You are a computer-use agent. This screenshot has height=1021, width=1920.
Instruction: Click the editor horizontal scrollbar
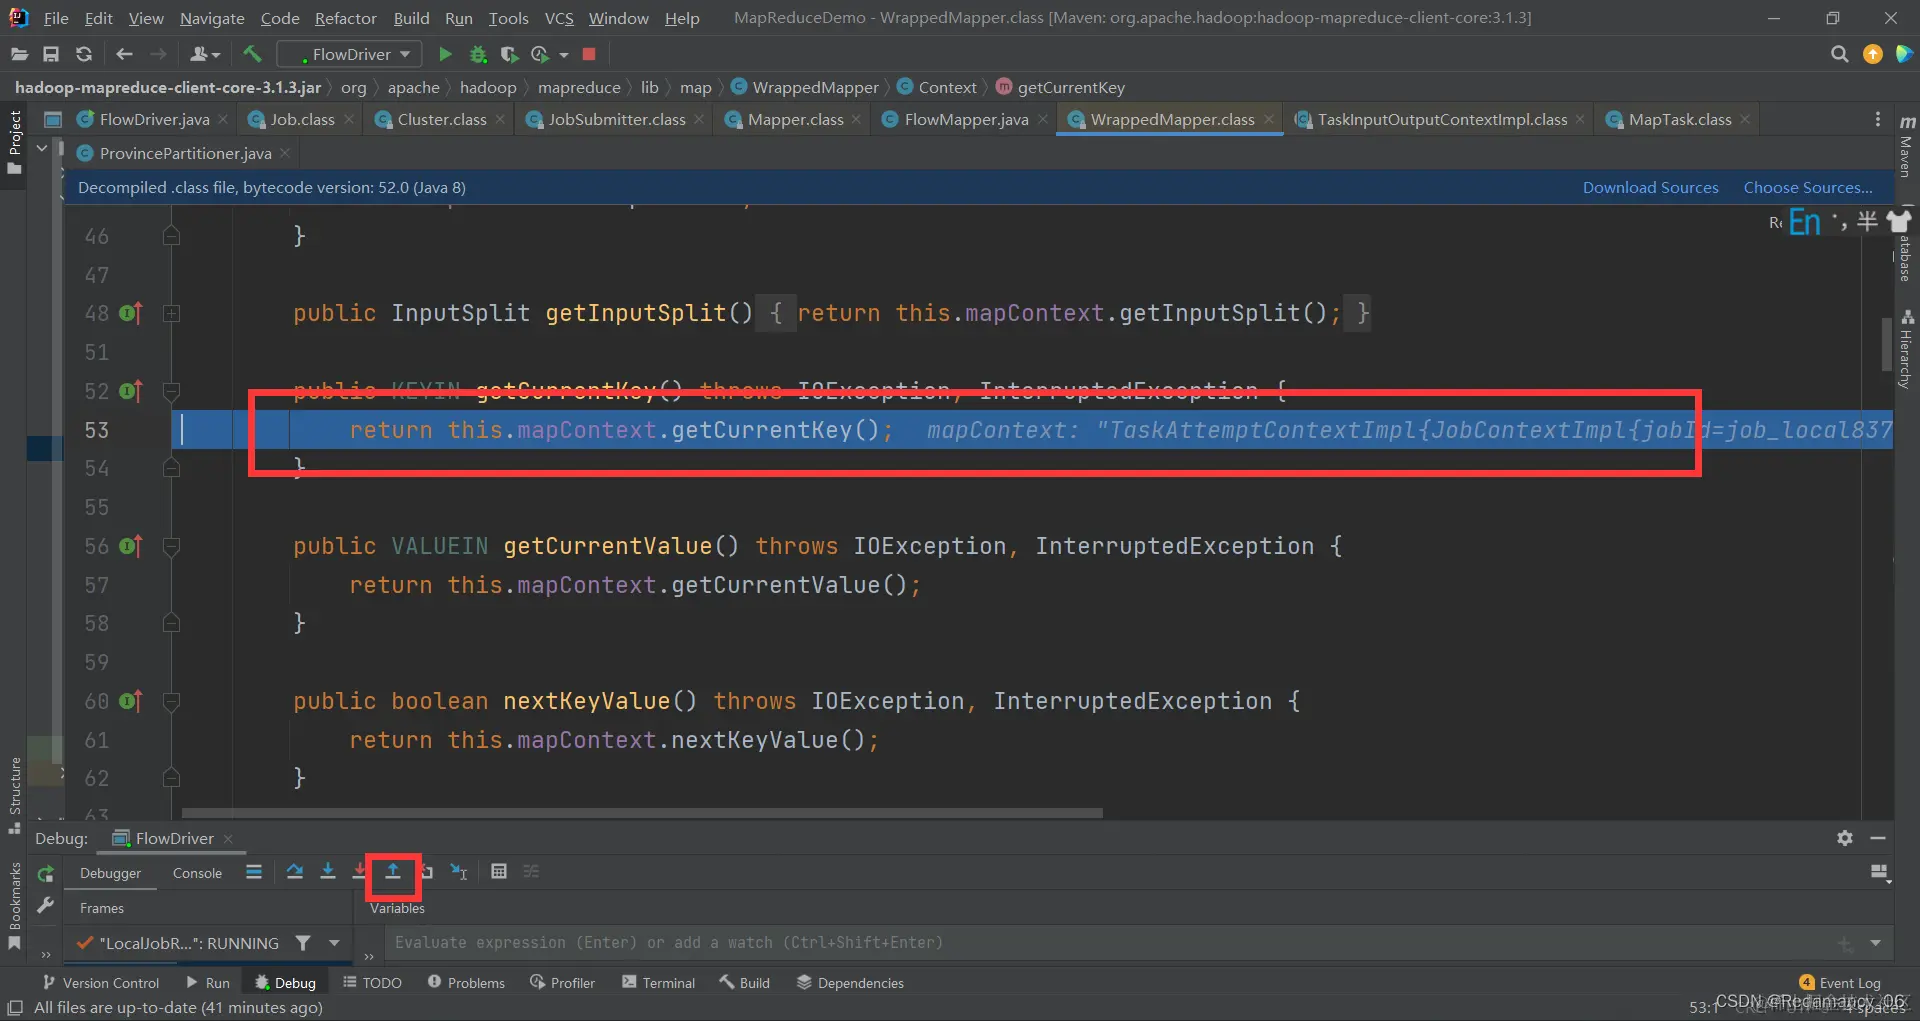[x=641, y=813]
